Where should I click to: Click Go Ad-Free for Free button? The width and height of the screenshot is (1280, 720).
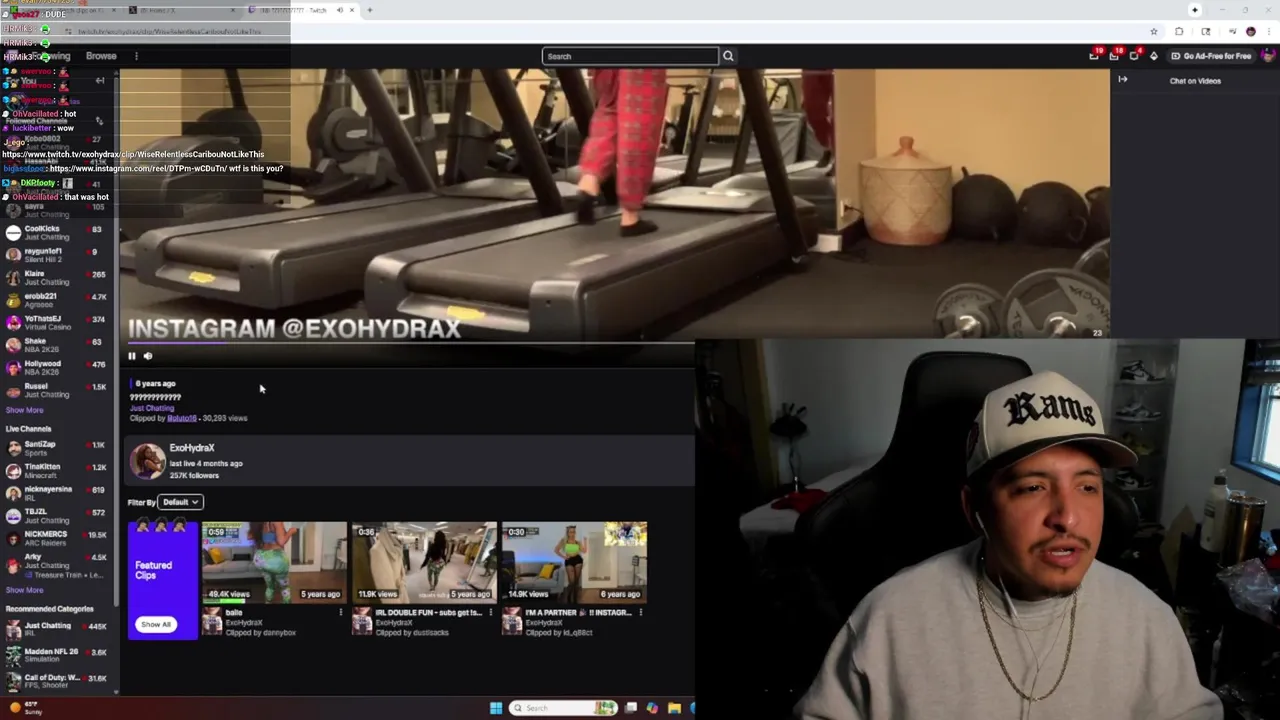[1211, 56]
